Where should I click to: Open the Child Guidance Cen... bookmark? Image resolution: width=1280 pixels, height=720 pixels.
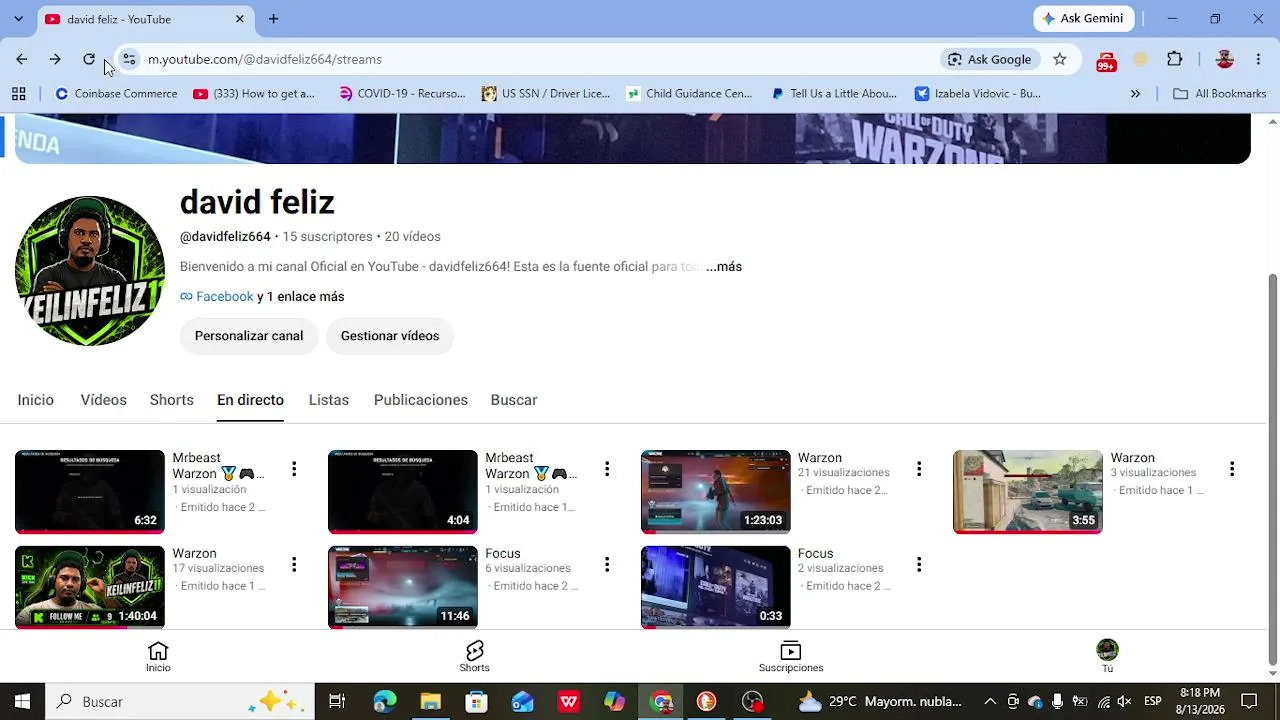689,94
